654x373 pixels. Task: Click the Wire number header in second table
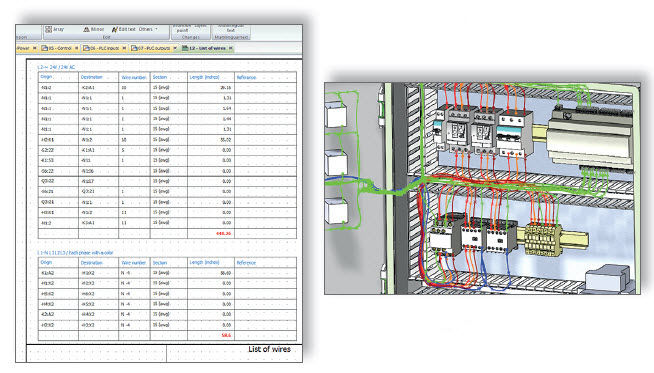(x=133, y=263)
